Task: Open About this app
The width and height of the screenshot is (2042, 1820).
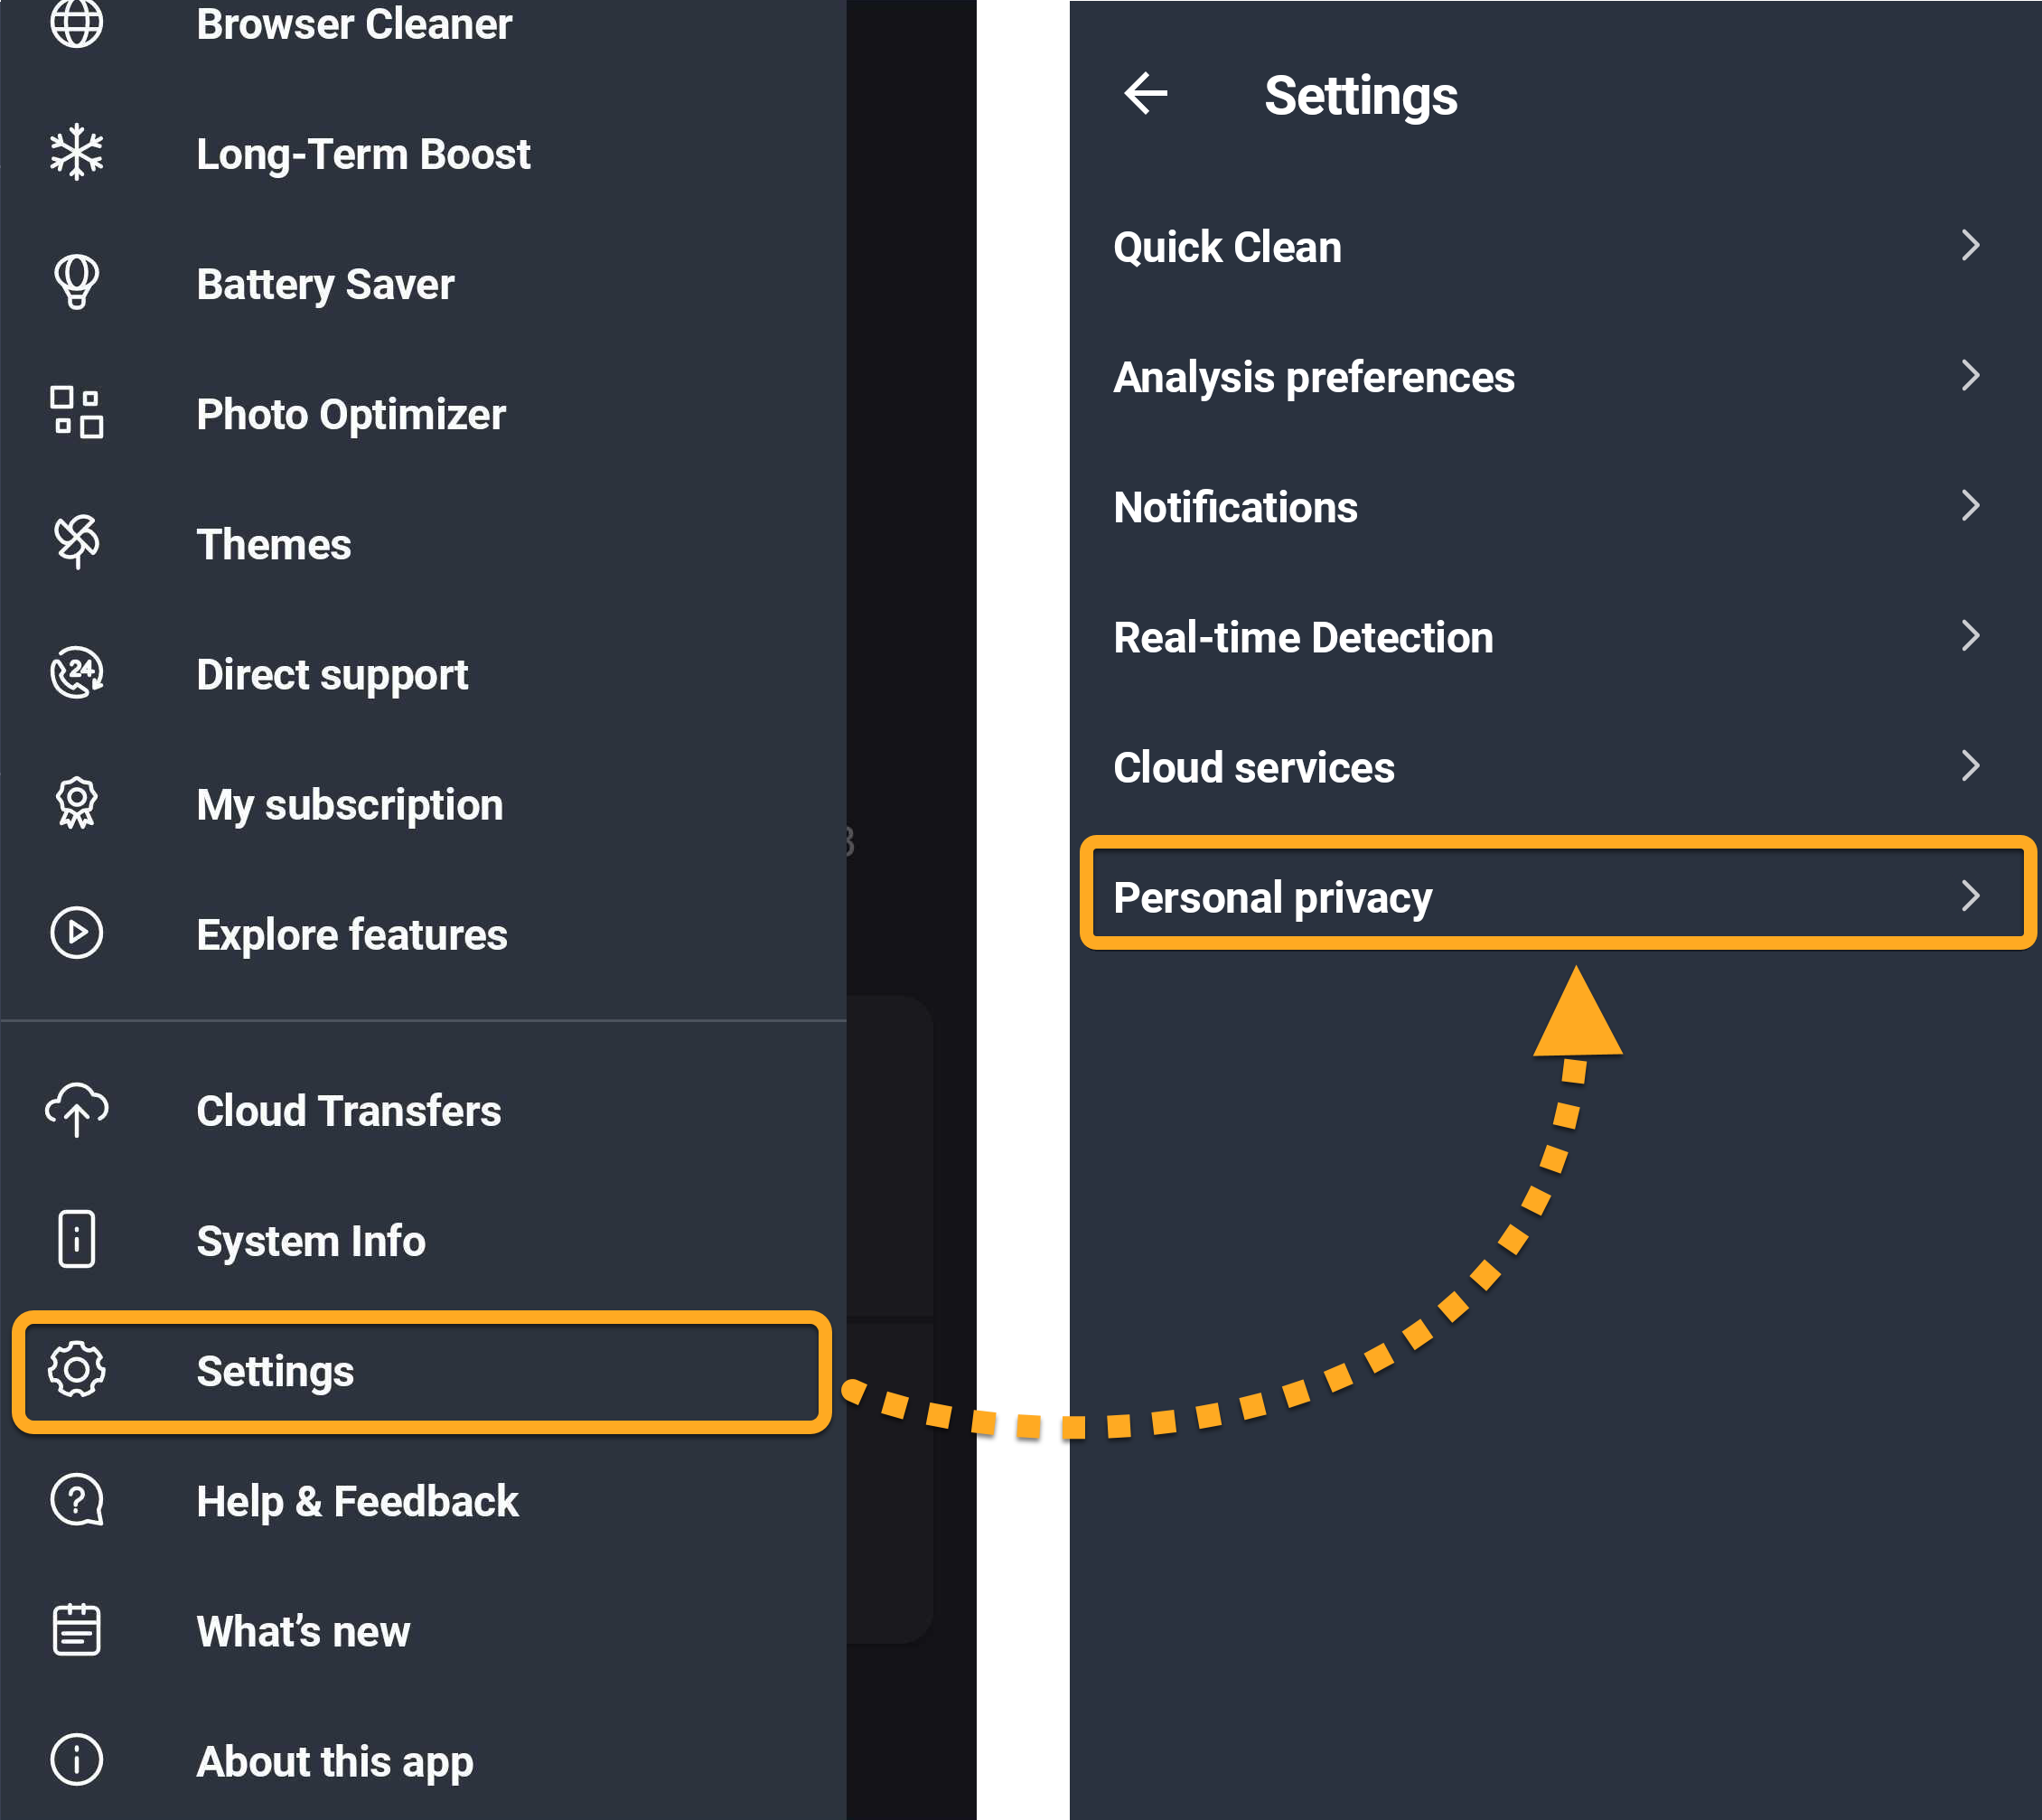Action: (334, 1761)
